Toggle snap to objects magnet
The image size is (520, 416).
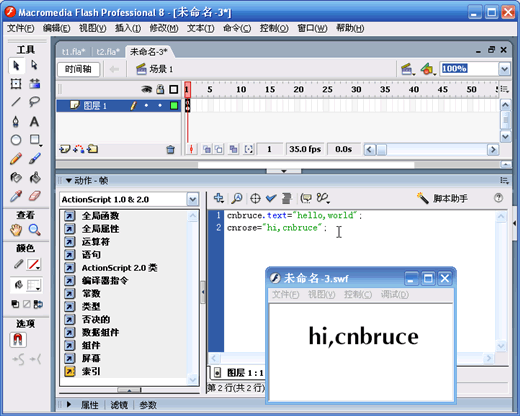click(18, 340)
